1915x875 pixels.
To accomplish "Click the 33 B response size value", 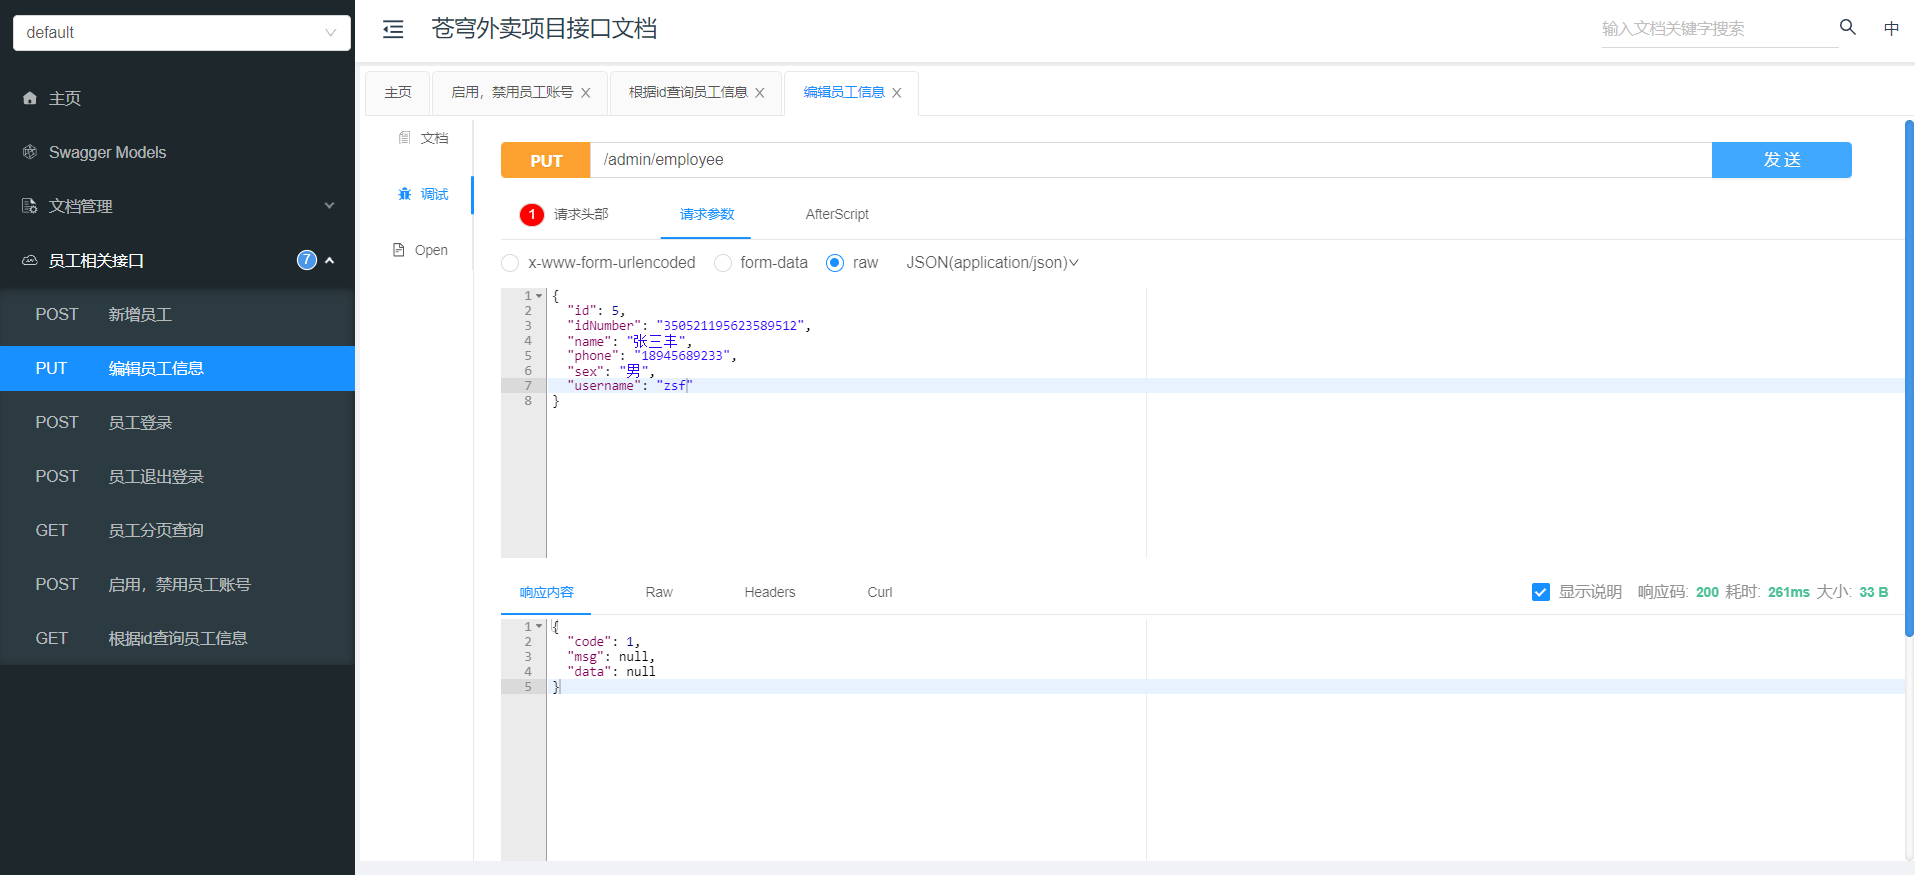I will (1873, 592).
